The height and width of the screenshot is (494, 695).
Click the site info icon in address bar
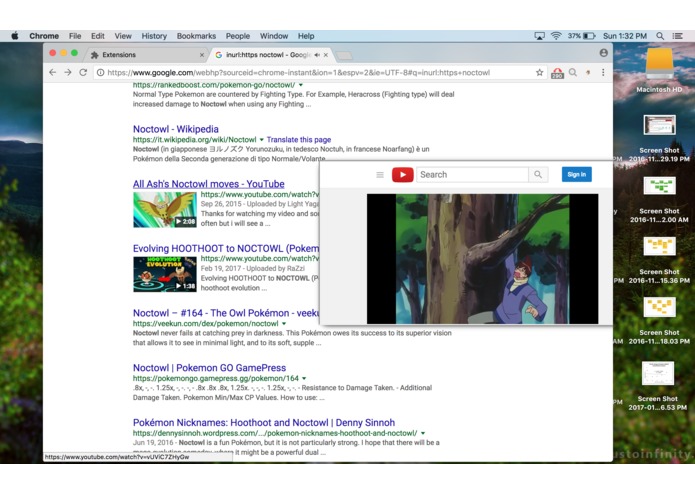pyautogui.click(x=101, y=73)
